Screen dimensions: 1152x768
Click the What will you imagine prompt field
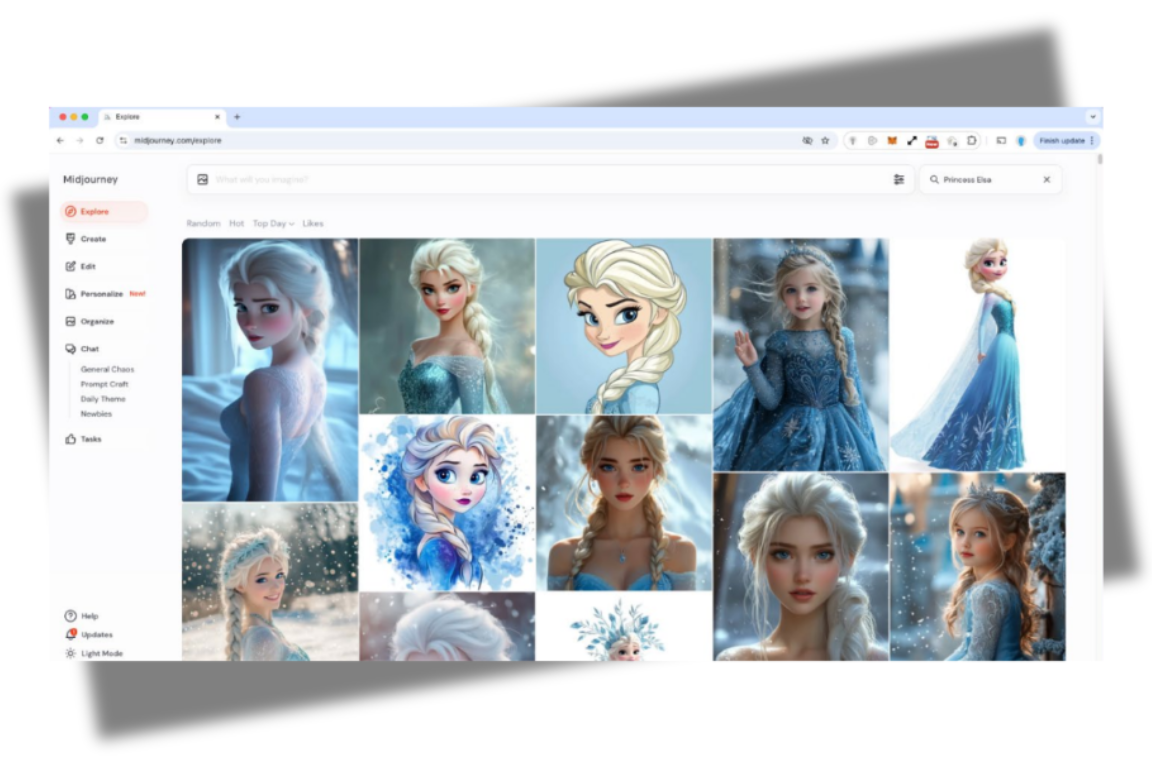pos(551,179)
